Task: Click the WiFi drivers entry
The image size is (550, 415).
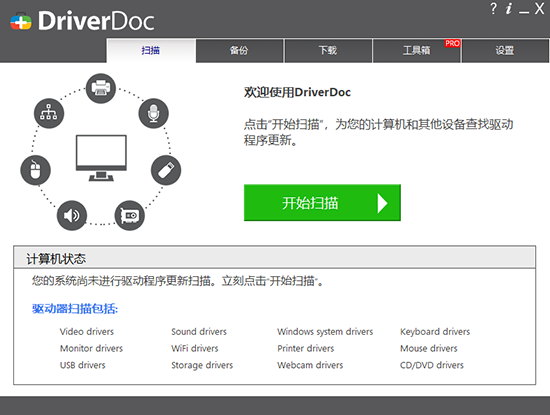Action: (x=195, y=348)
